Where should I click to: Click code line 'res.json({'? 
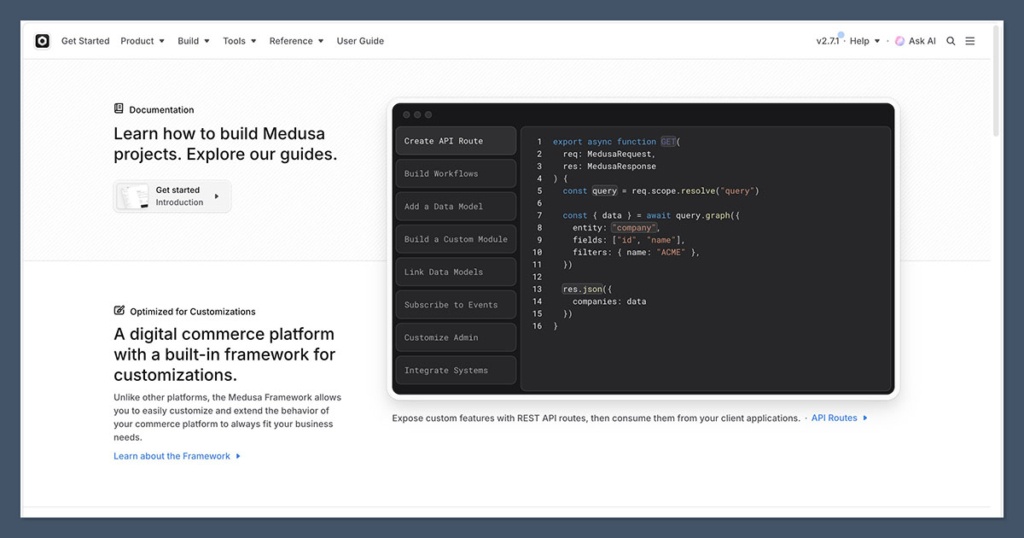587,289
